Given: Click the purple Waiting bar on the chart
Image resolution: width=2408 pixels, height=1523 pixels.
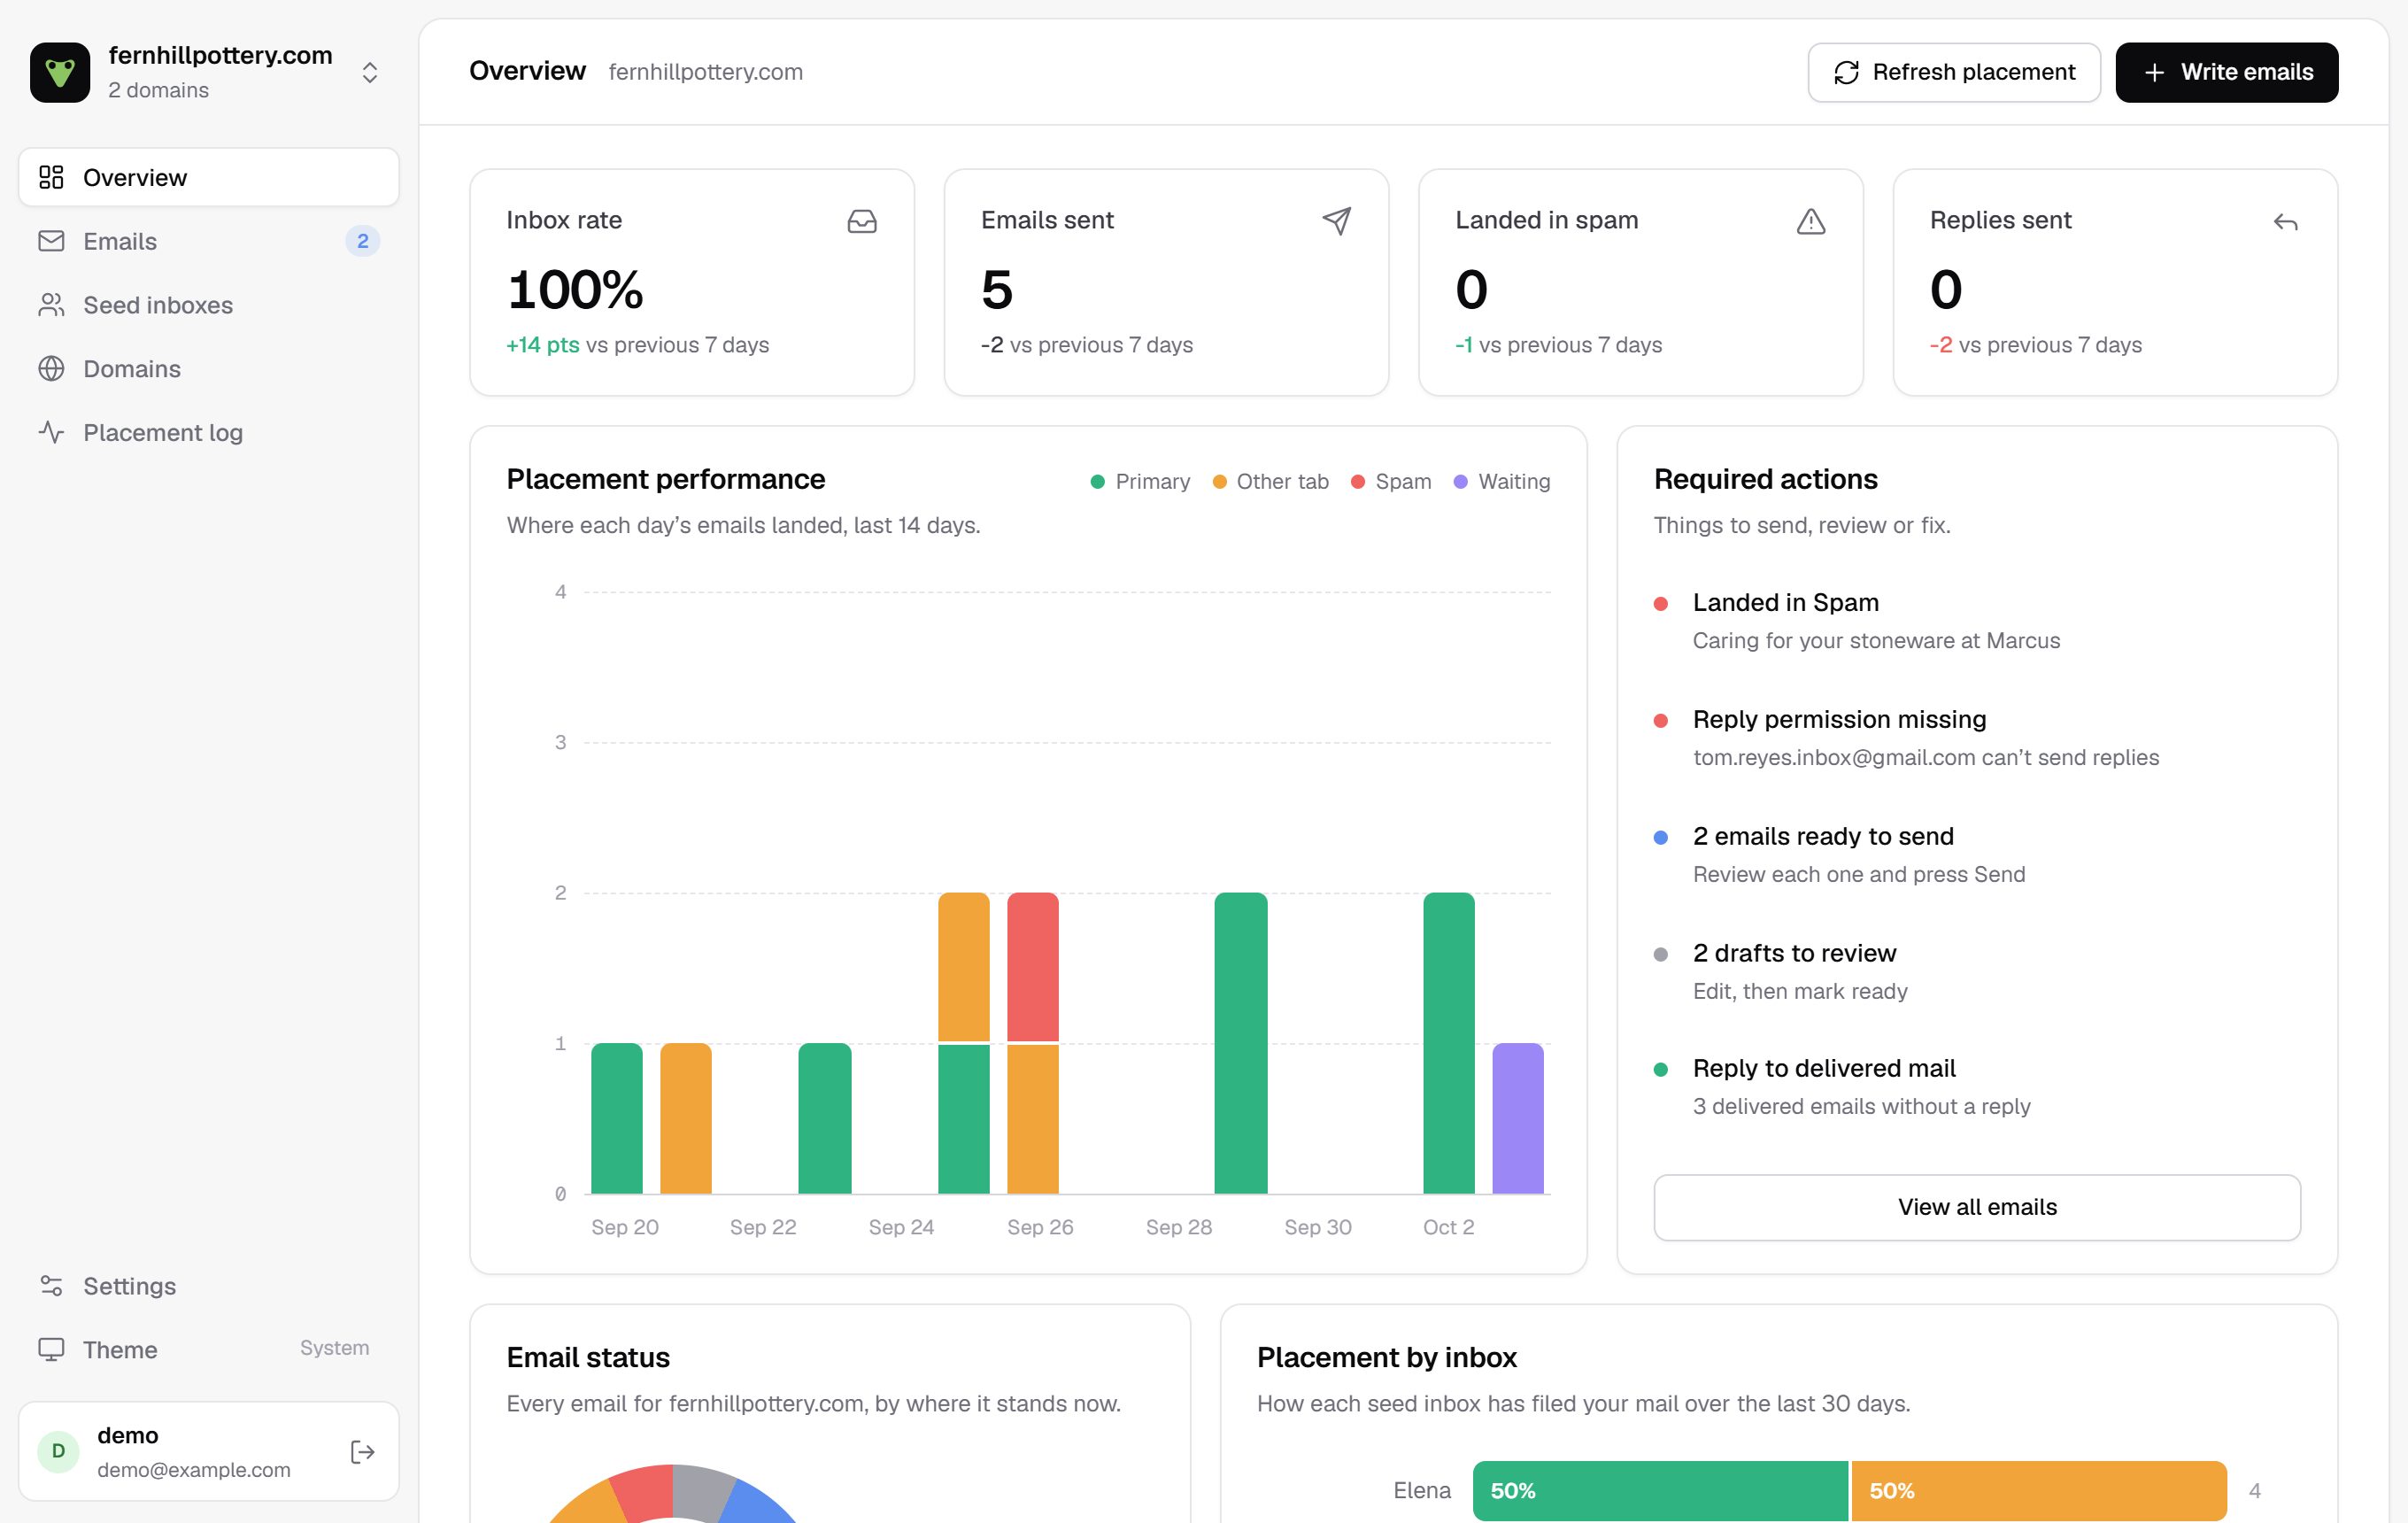Looking at the screenshot, I should tap(1518, 1118).
